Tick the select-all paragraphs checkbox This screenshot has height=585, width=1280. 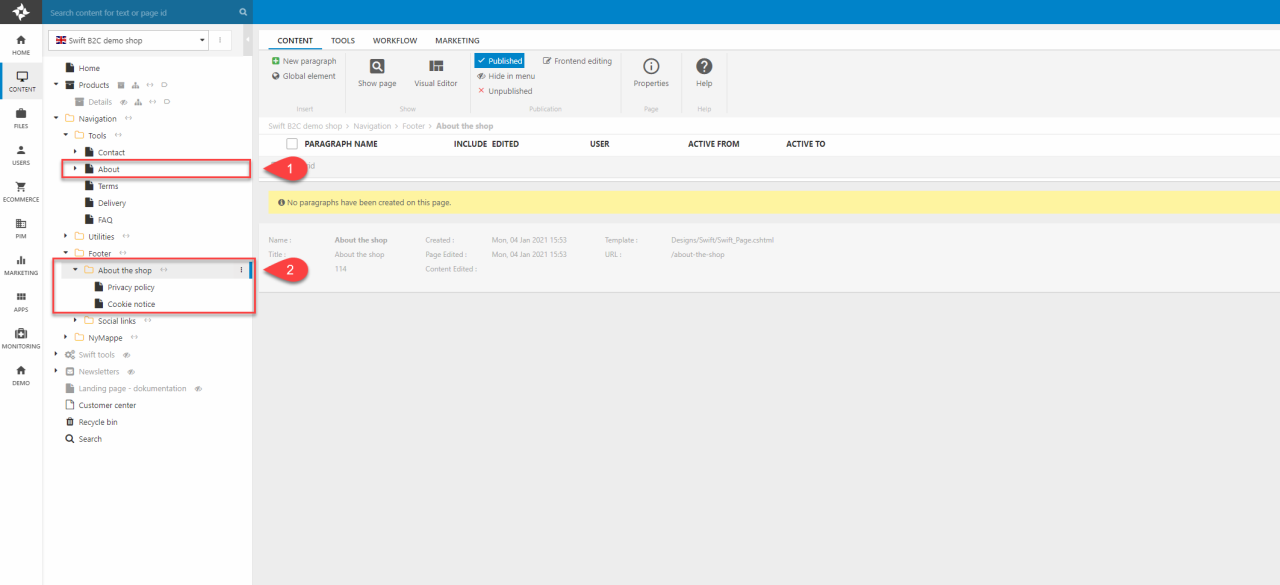[292, 144]
